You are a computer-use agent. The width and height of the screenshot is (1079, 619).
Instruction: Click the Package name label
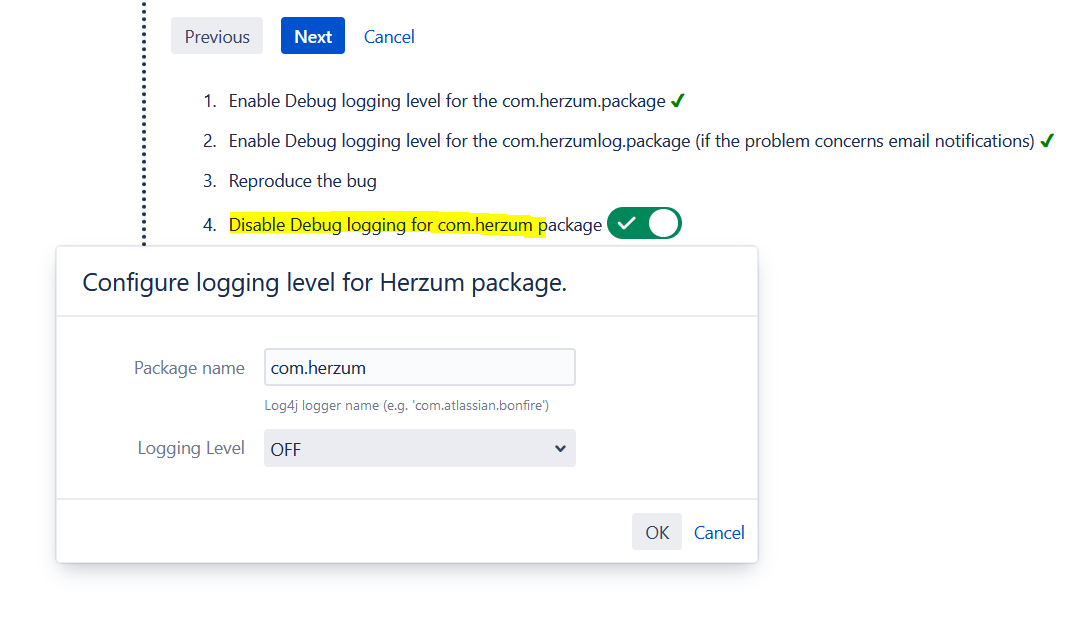(189, 368)
